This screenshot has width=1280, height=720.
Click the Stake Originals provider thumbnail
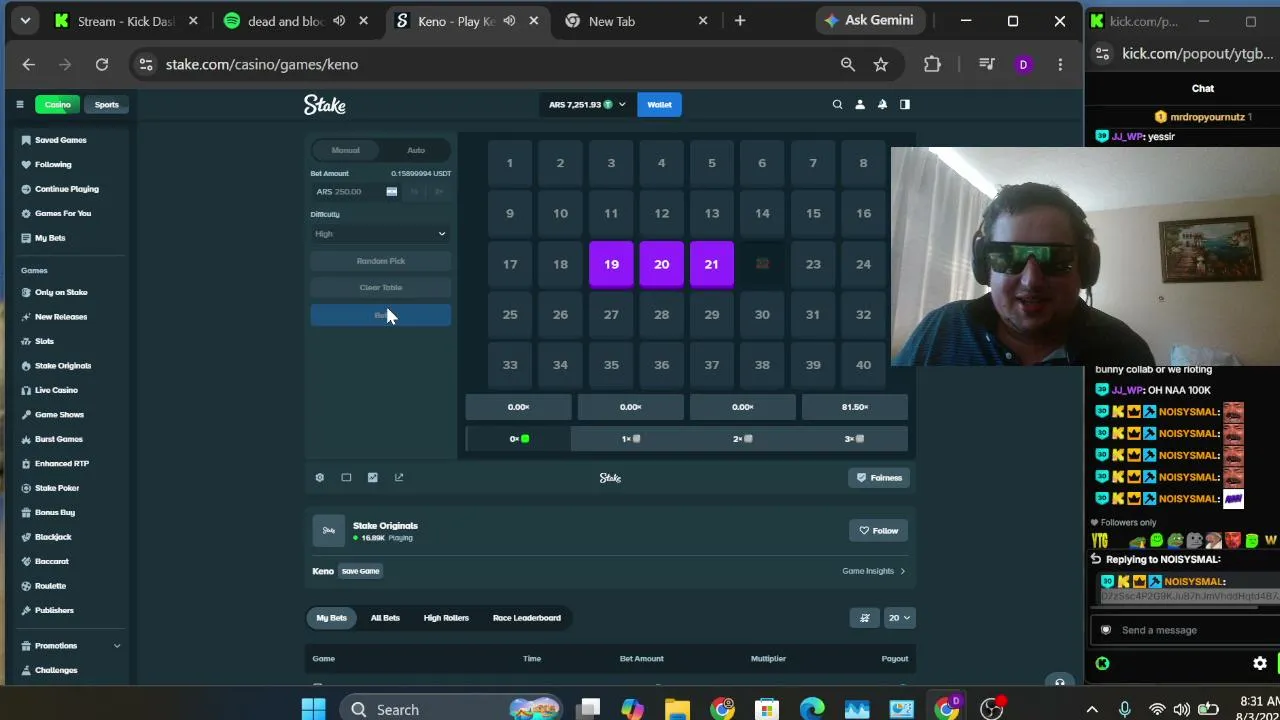click(x=329, y=531)
